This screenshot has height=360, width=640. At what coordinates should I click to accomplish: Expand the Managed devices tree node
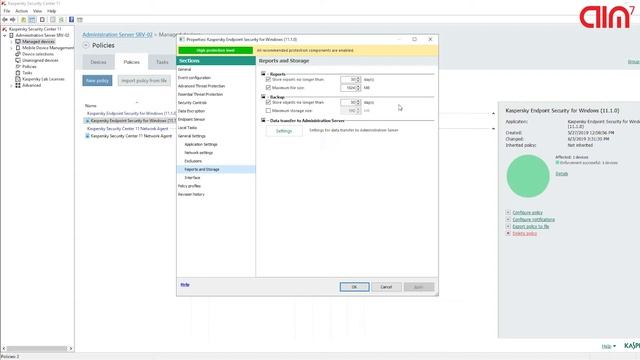pyautogui.click(x=11, y=42)
